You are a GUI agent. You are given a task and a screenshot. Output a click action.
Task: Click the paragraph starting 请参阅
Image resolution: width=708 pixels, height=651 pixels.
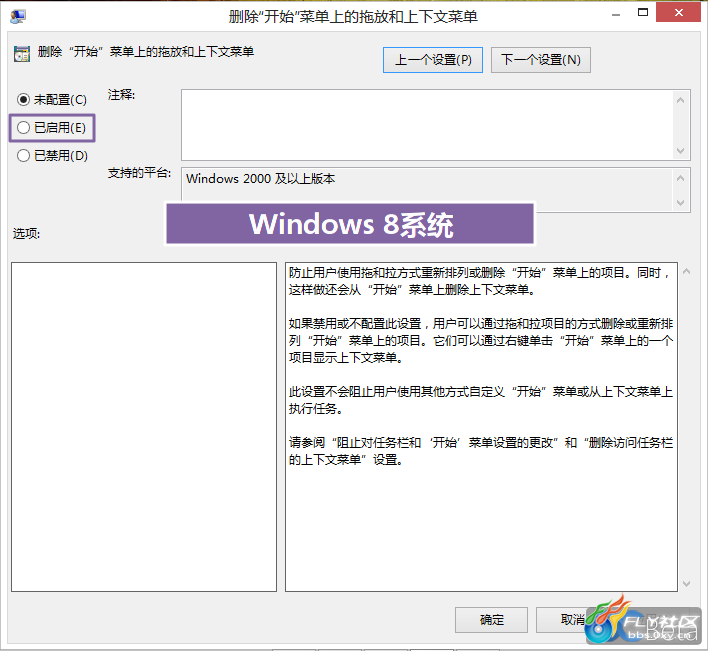coord(481,451)
